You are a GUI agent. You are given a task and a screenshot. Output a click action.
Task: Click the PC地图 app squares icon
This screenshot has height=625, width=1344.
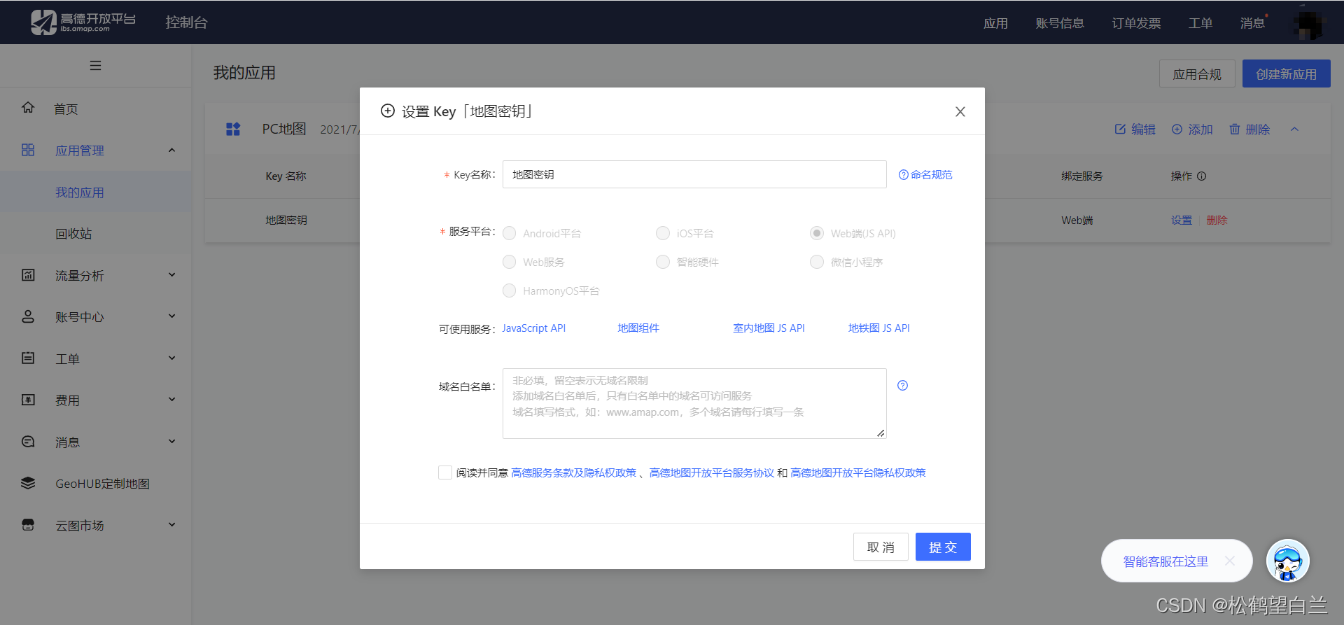233,129
